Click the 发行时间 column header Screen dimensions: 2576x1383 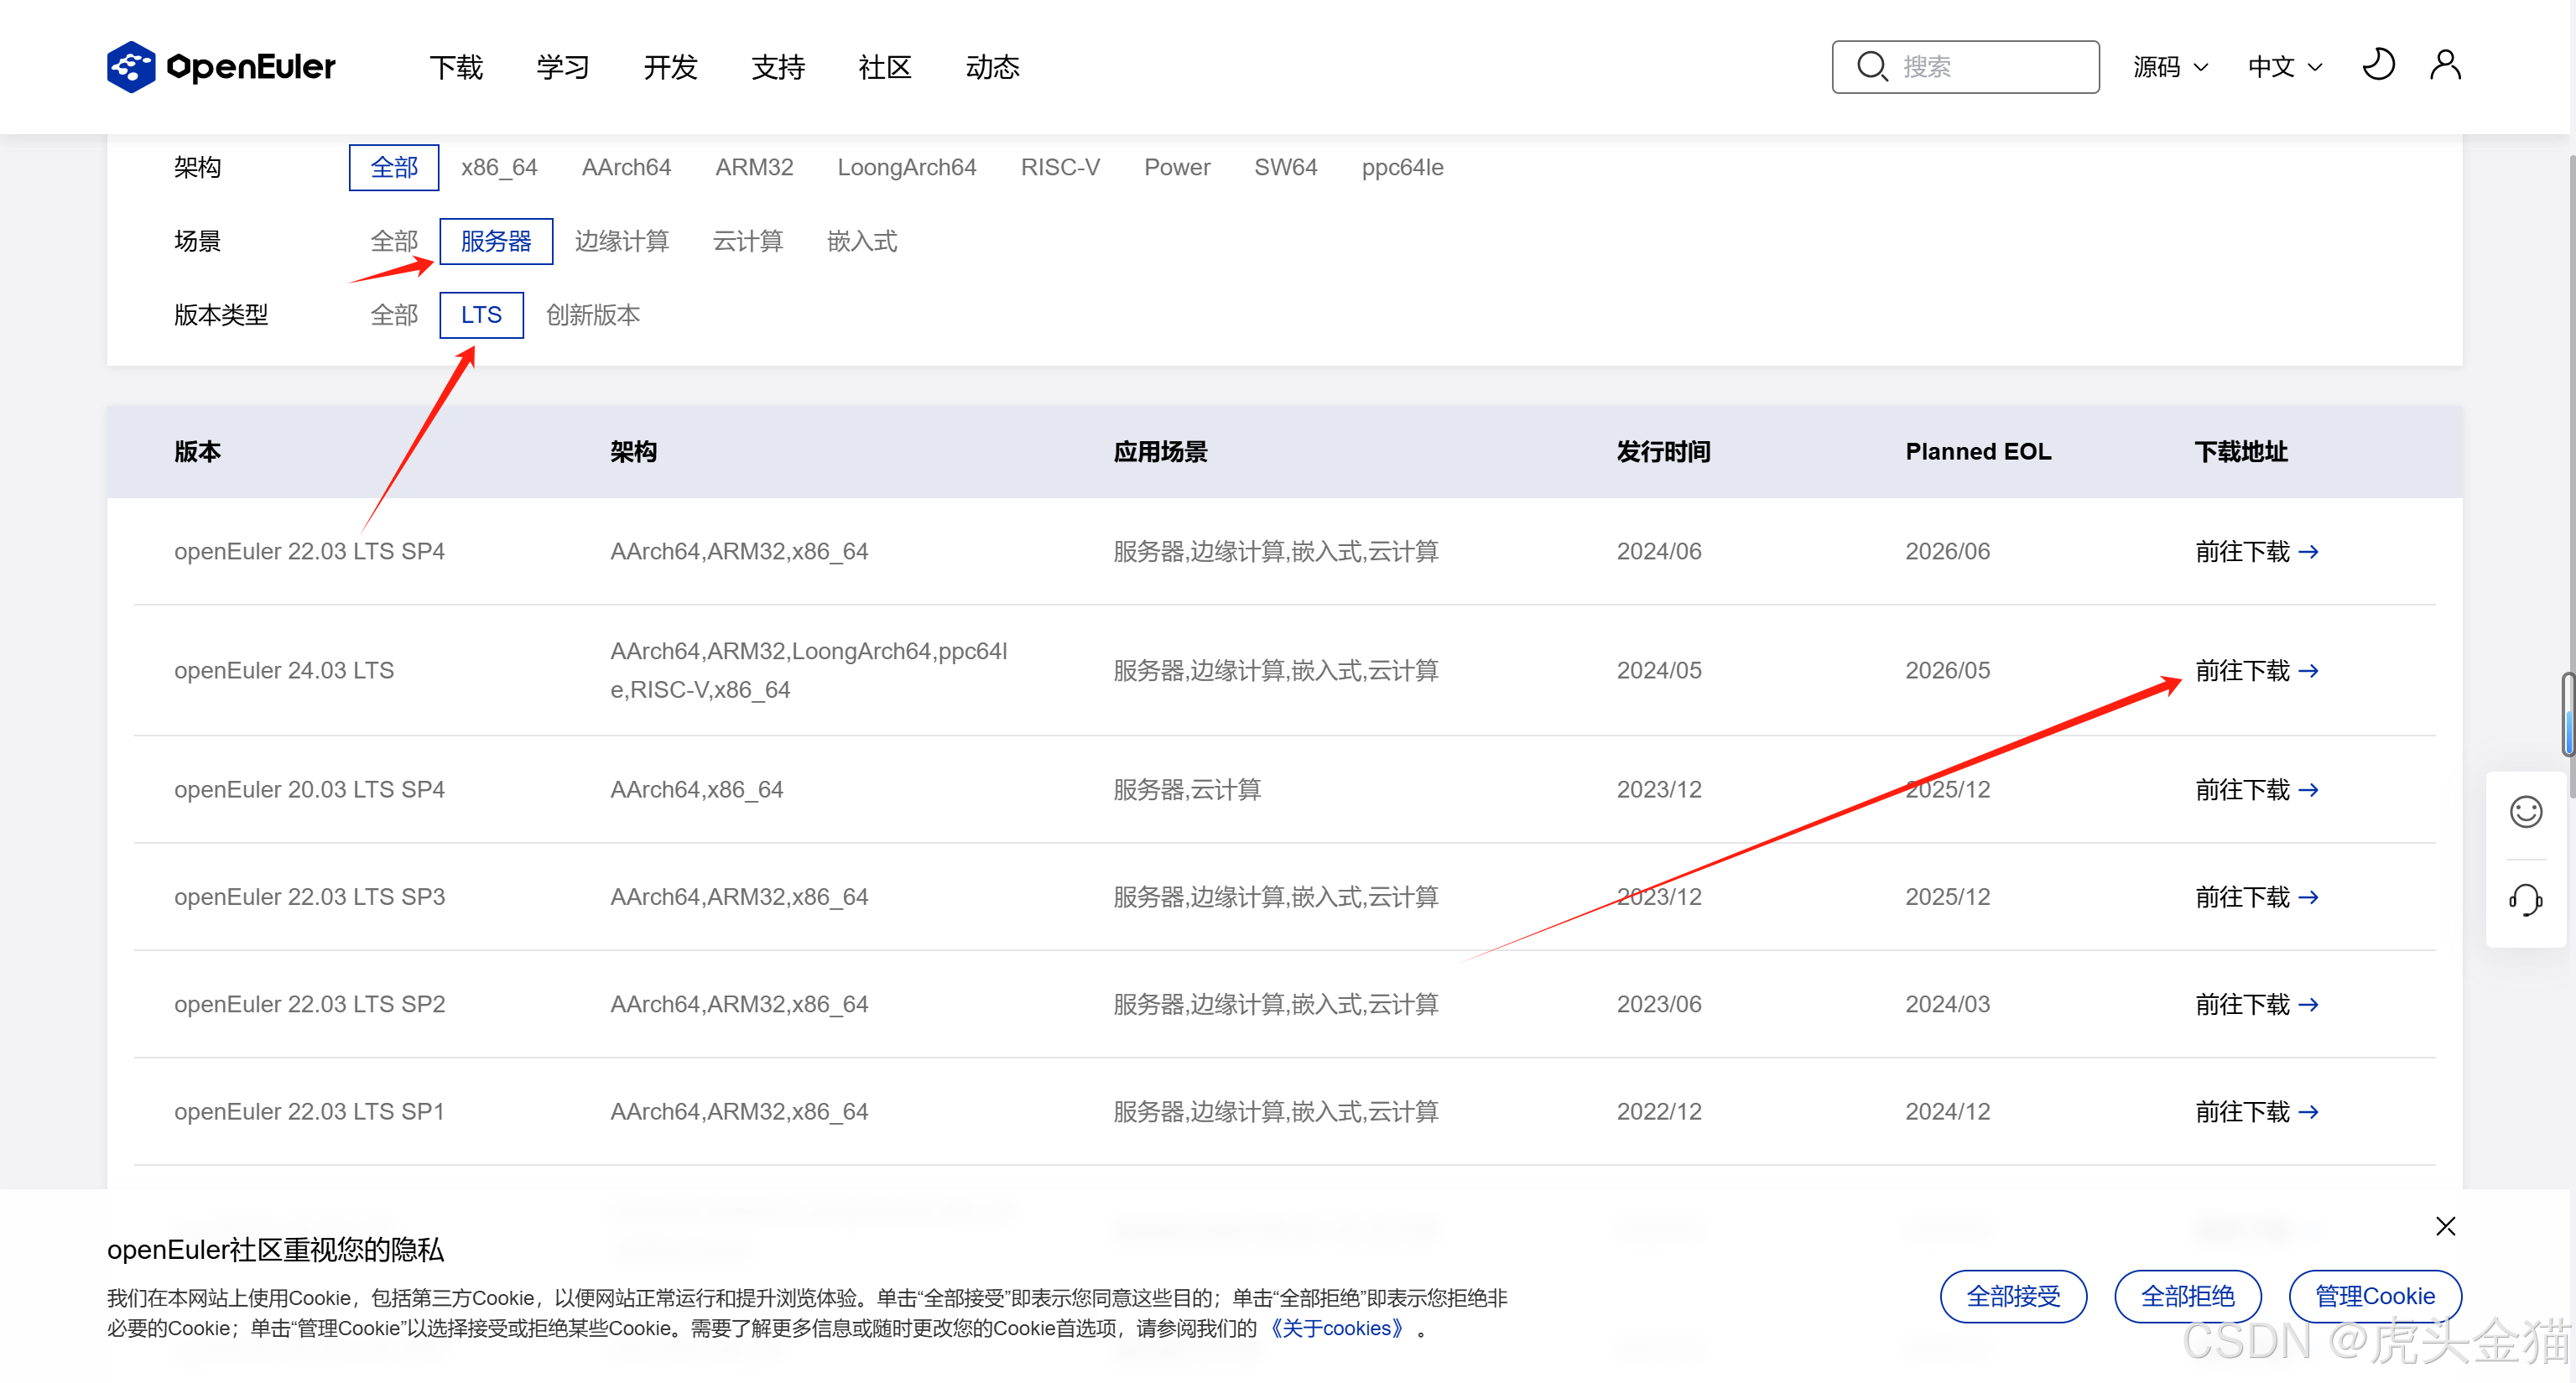[x=1663, y=451]
